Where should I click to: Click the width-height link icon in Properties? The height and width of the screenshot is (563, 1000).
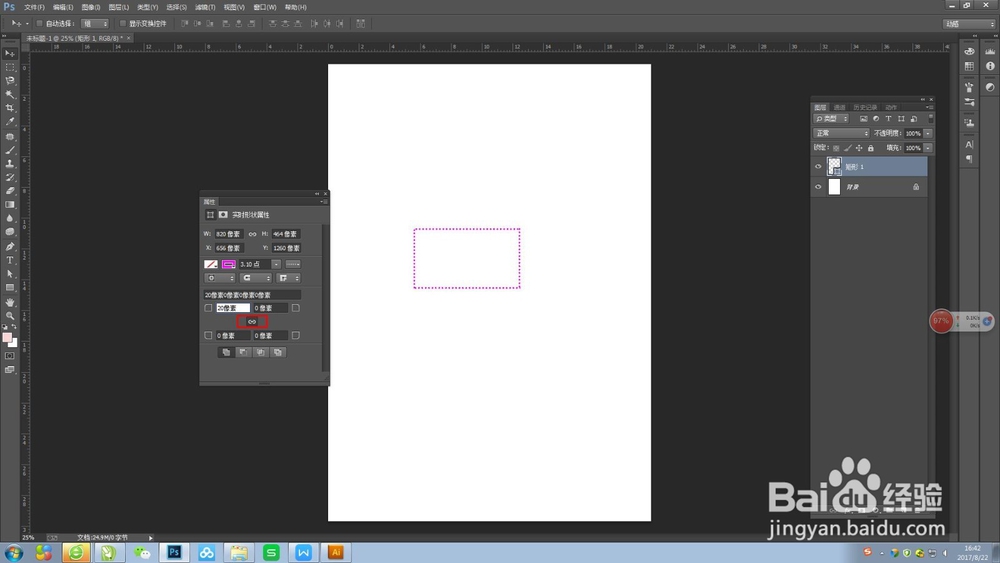click(x=253, y=234)
